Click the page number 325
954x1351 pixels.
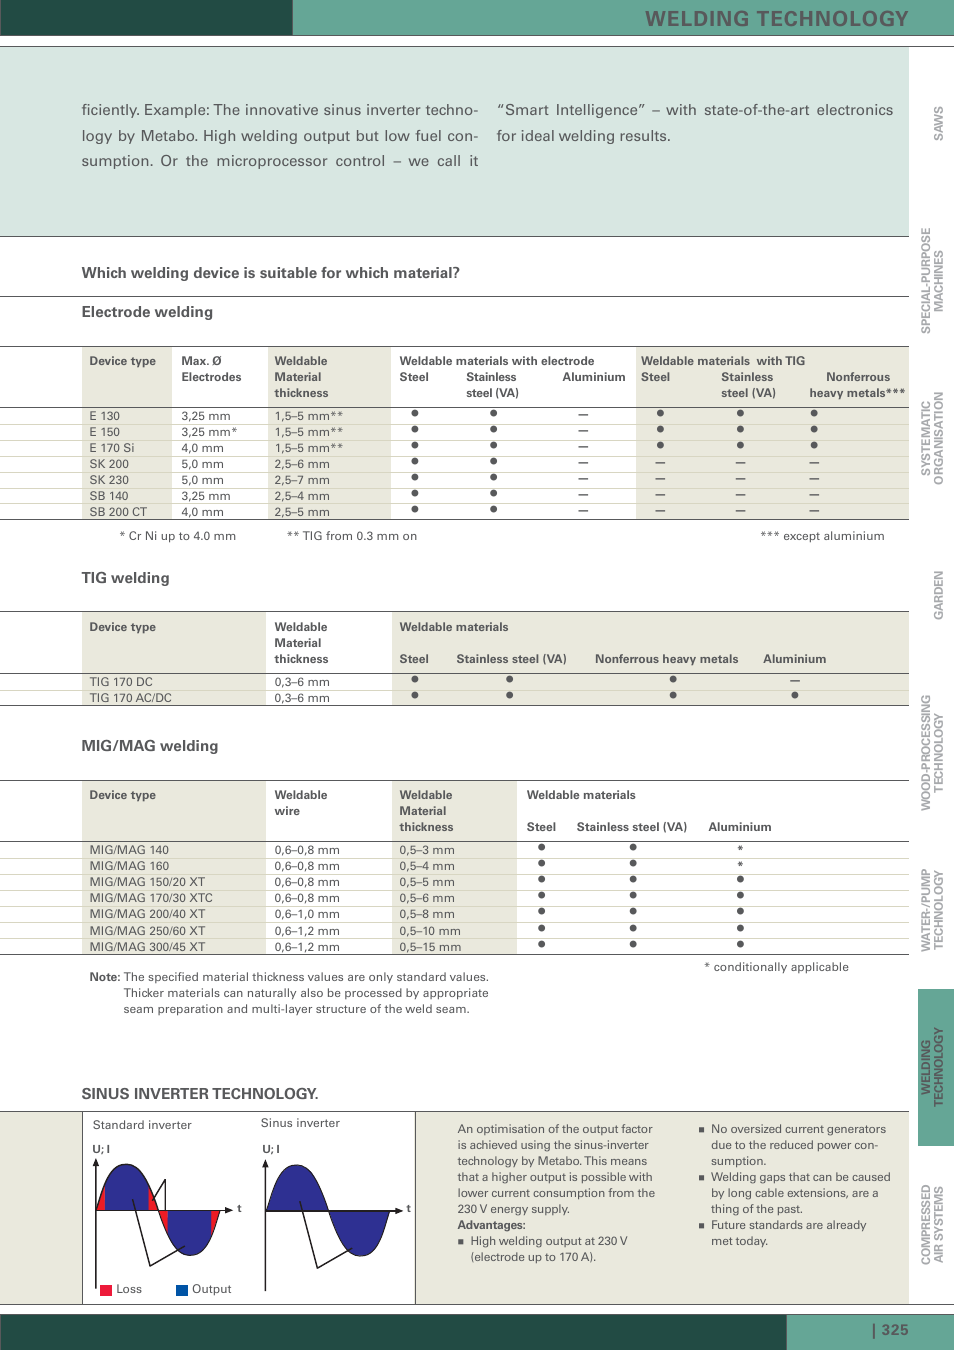(895, 1330)
